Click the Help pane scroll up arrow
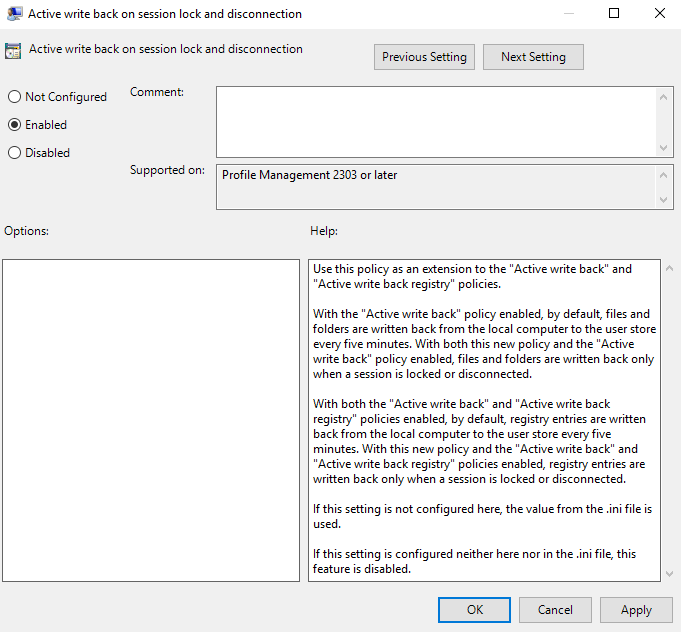Viewport: 681px width, 632px height. [668, 269]
